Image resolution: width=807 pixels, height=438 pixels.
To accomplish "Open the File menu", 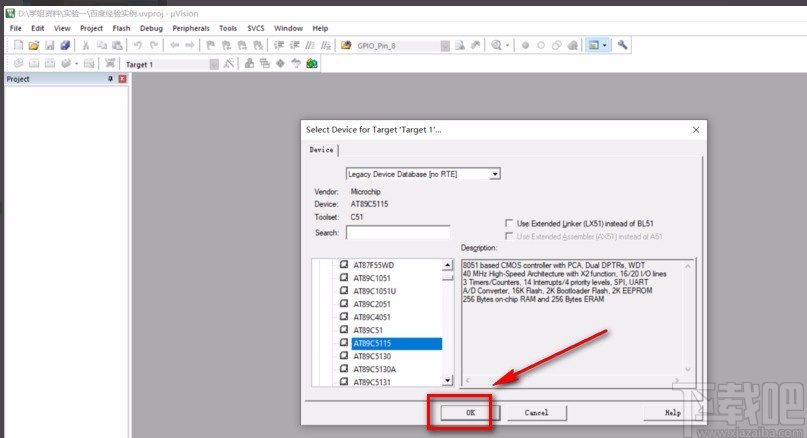I will 16,28.
